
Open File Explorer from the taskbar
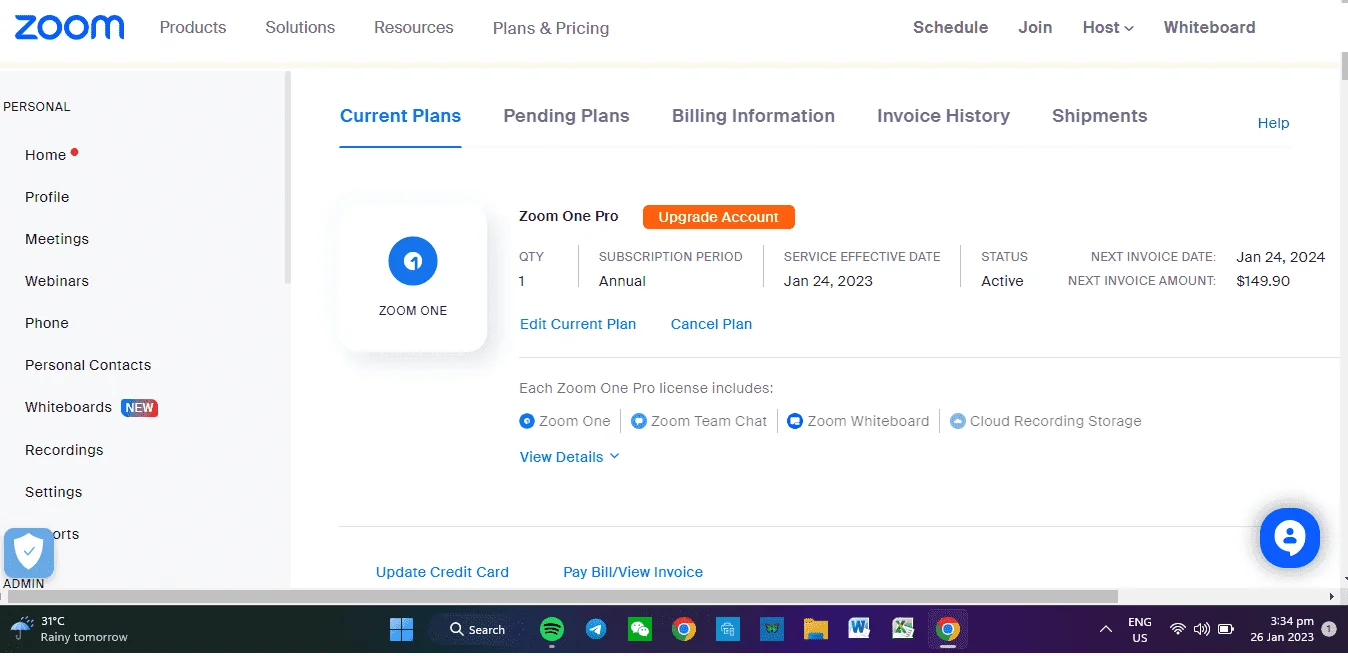[x=816, y=629]
